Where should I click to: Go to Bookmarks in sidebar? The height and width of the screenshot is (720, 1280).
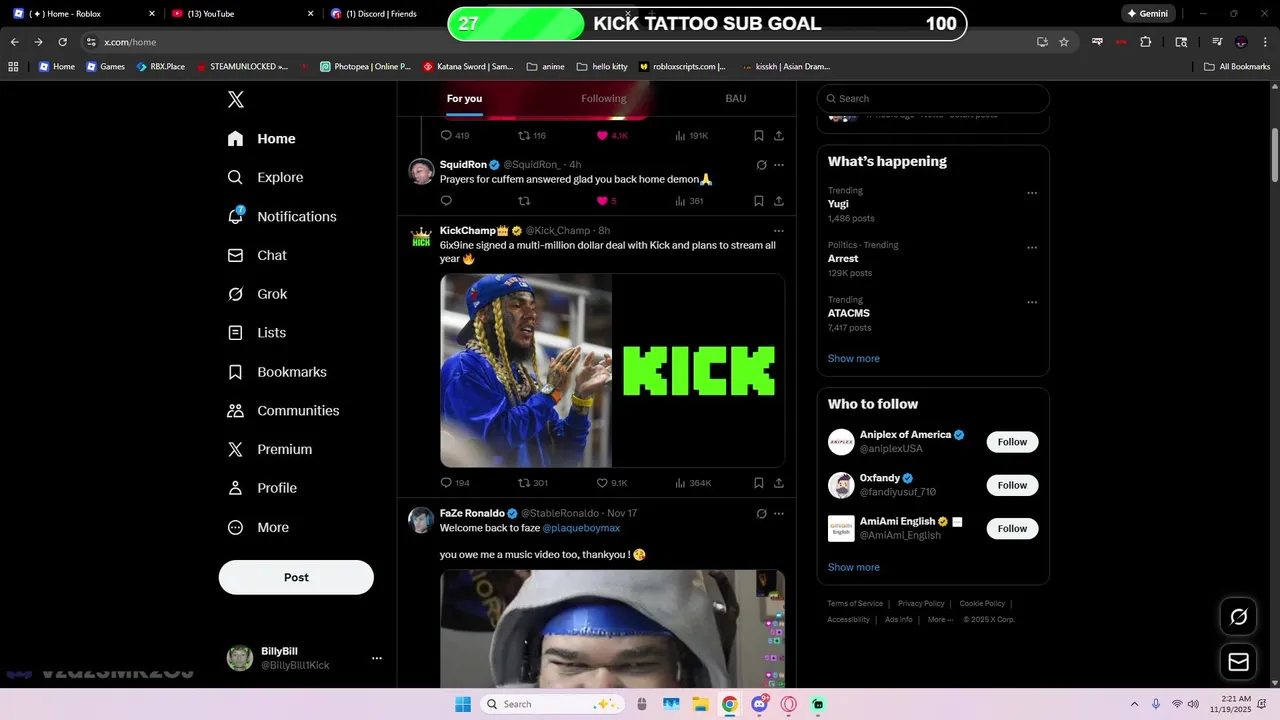pyautogui.click(x=277, y=372)
